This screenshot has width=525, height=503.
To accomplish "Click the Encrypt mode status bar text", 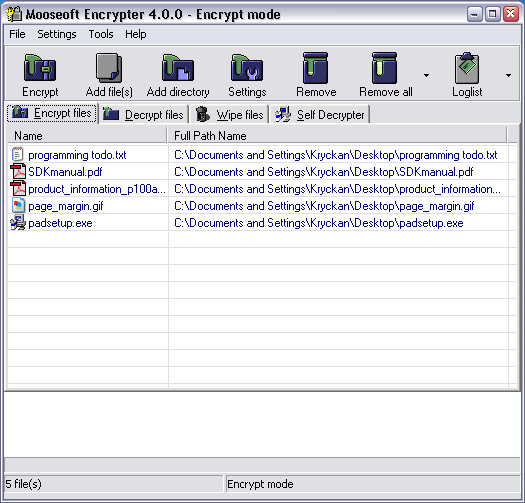I will pos(260,484).
